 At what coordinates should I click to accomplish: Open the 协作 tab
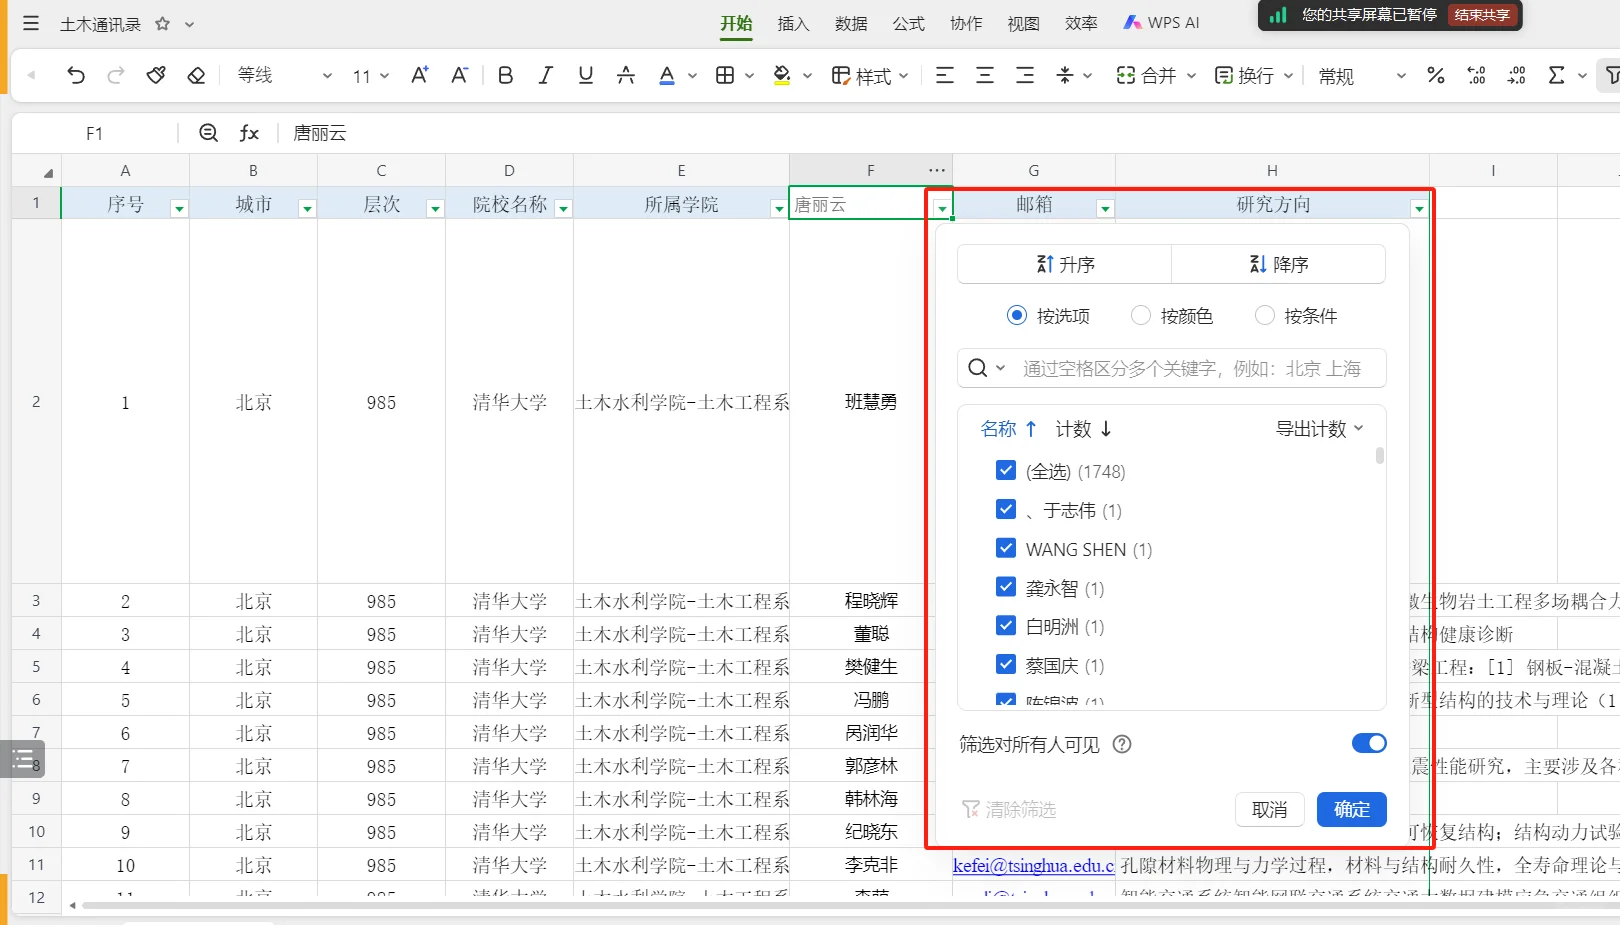[966, 23]
